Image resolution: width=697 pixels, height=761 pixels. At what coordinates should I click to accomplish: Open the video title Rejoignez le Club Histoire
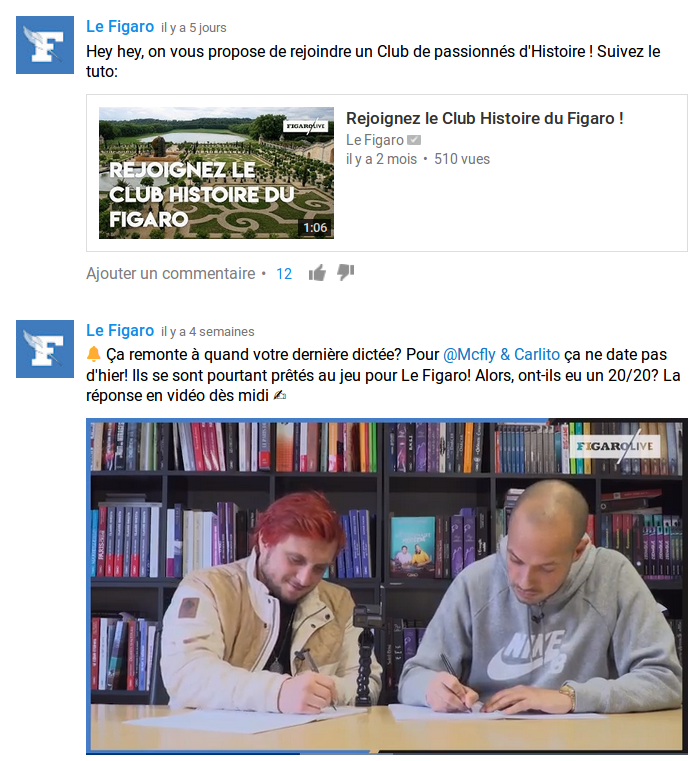pos(484,118)
